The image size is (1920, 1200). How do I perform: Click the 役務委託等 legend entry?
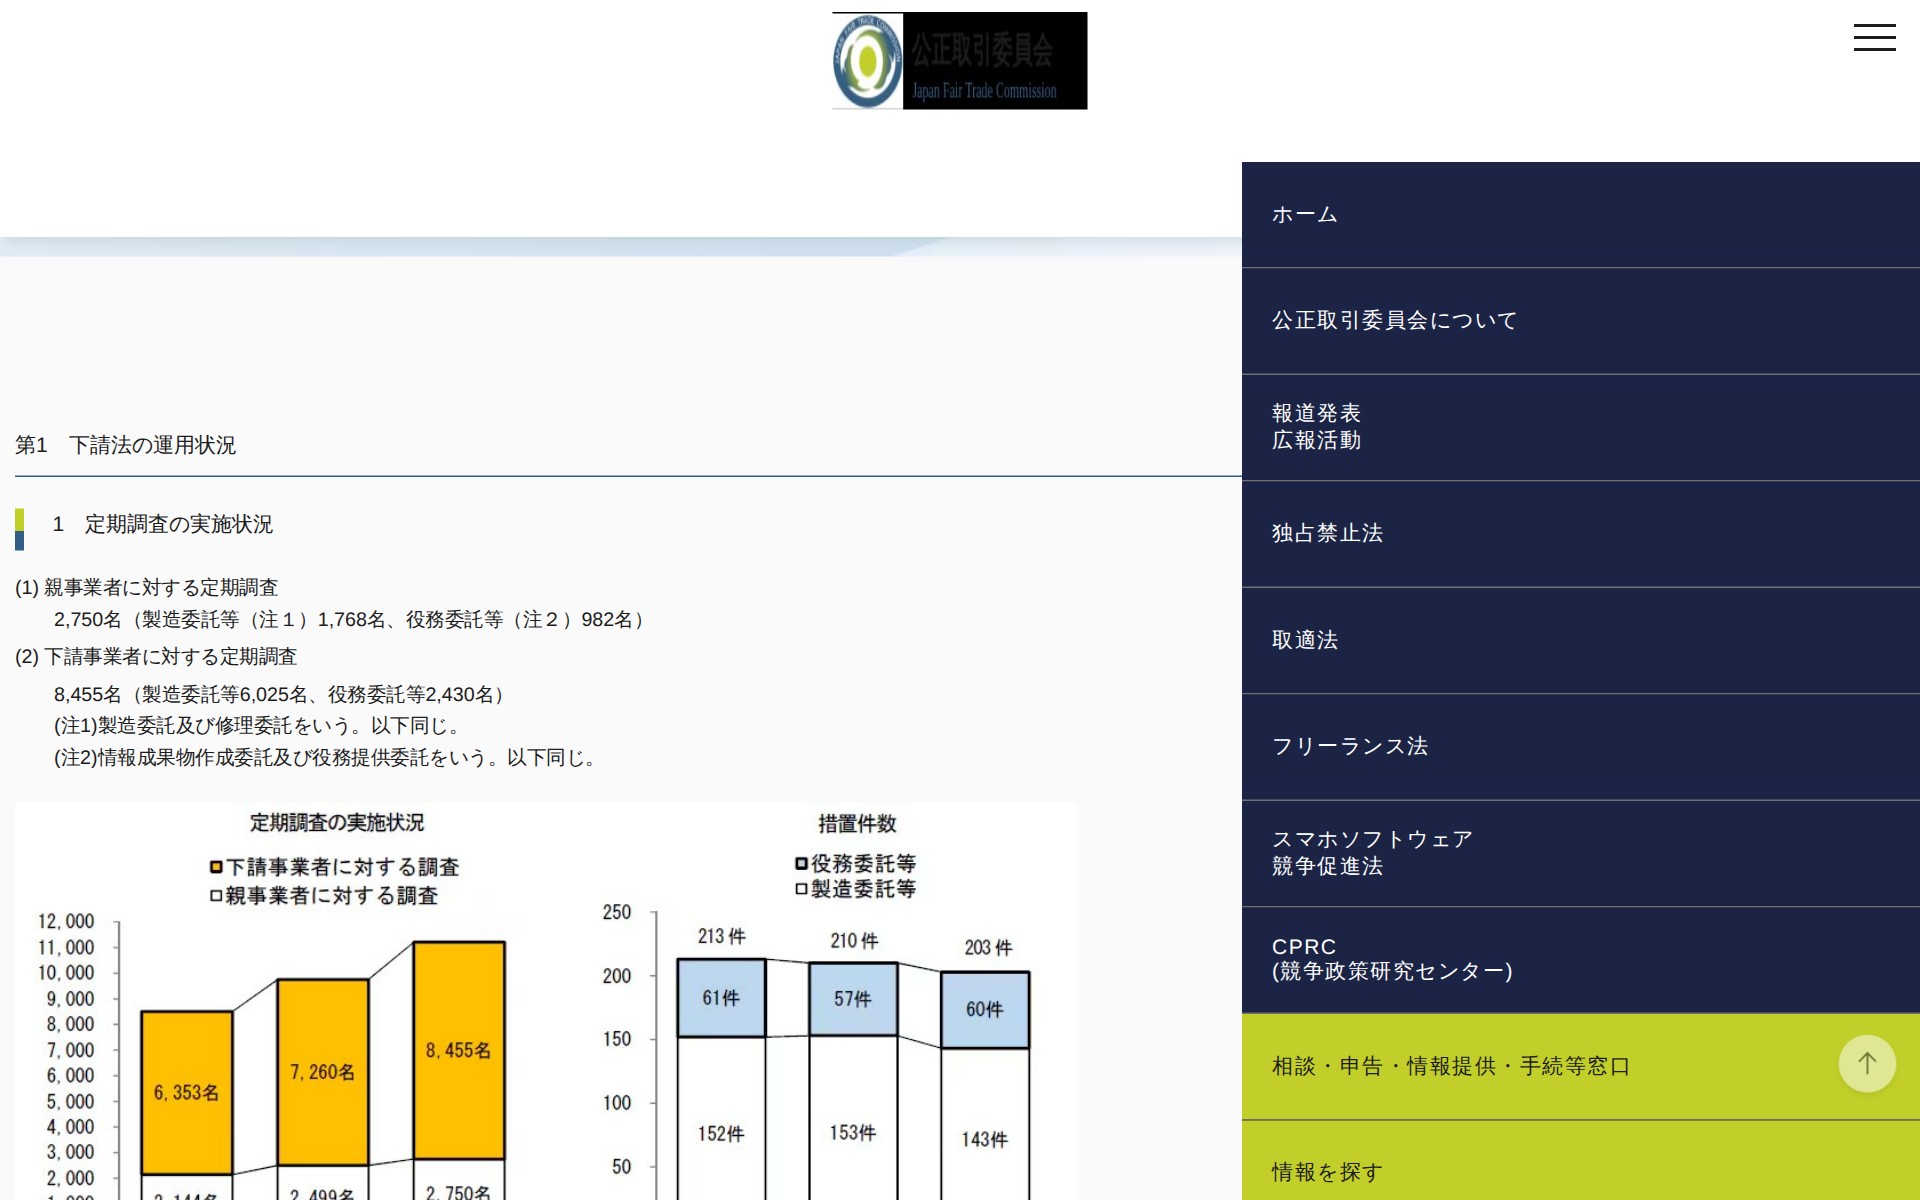[x=857, y=864]
